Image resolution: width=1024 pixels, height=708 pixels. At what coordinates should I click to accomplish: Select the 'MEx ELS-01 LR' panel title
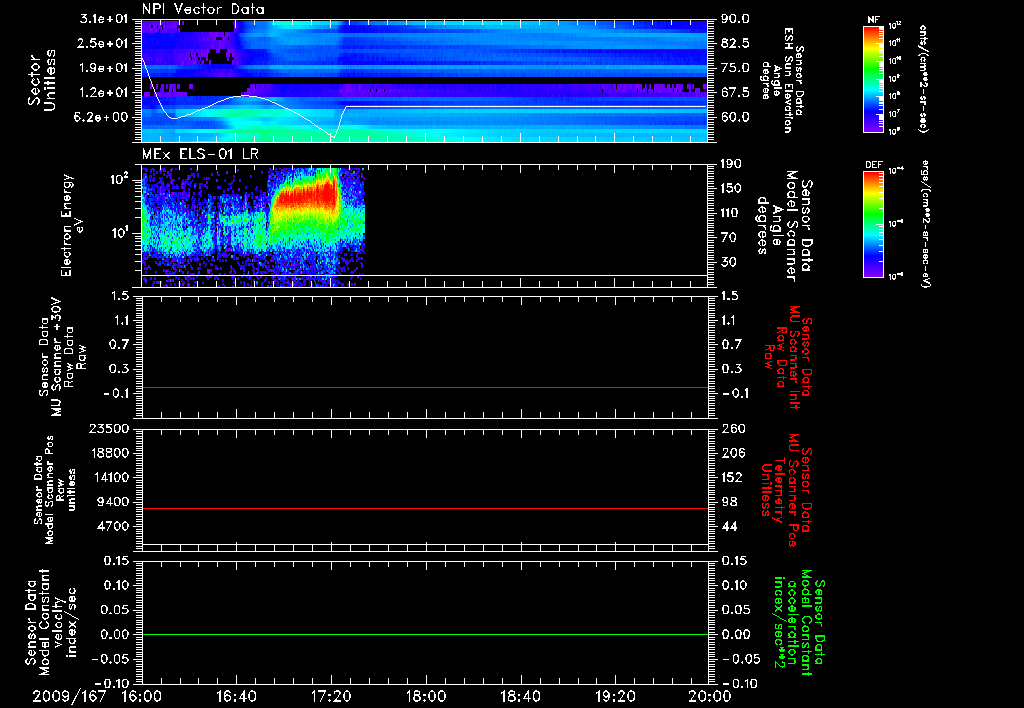click(200, 154)
